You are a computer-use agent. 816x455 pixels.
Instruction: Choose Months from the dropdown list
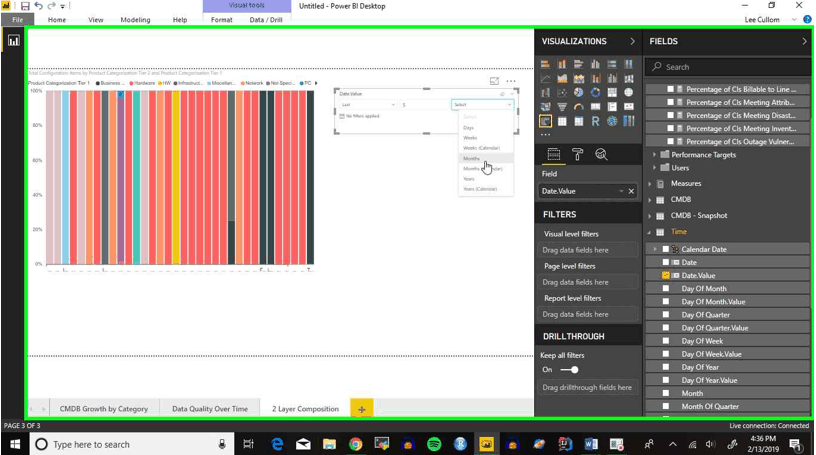[x=486, y=158]
